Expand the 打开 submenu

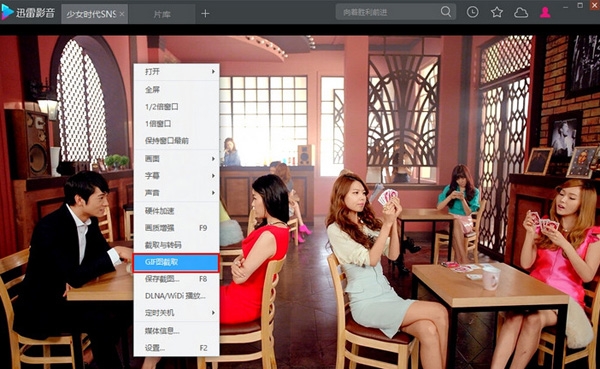176,72
